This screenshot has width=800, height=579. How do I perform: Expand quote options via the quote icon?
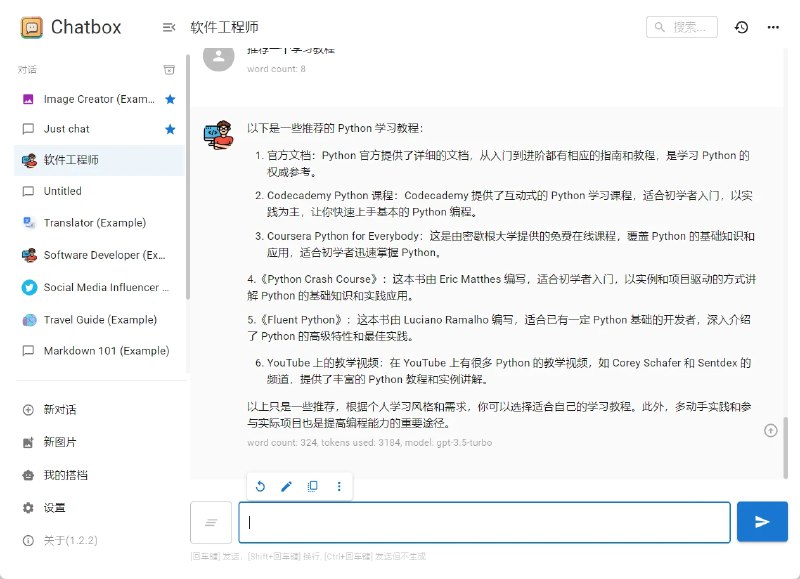(x=210, y=521)
